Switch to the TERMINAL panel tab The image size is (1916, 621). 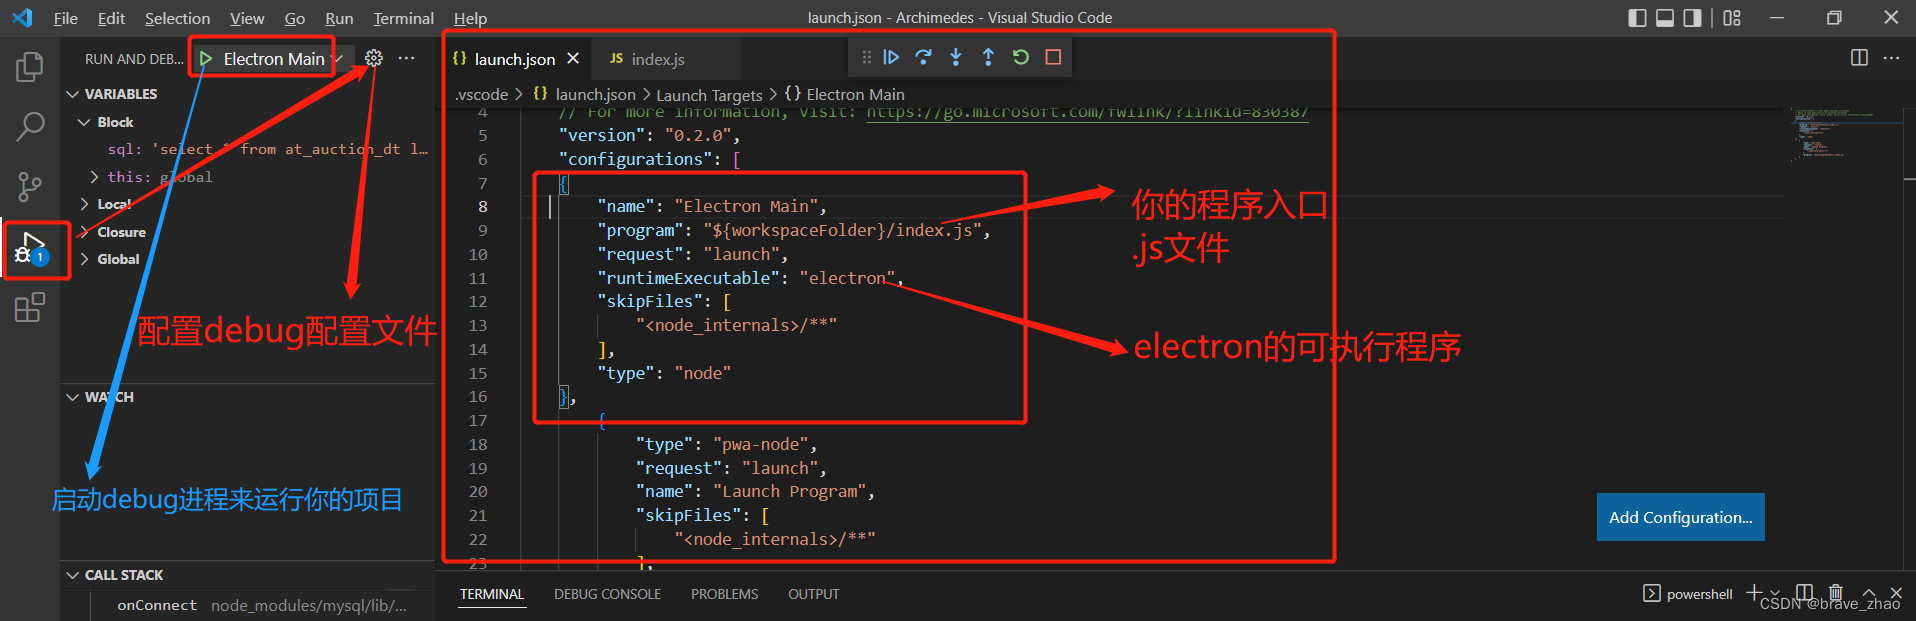click(491, 594)
